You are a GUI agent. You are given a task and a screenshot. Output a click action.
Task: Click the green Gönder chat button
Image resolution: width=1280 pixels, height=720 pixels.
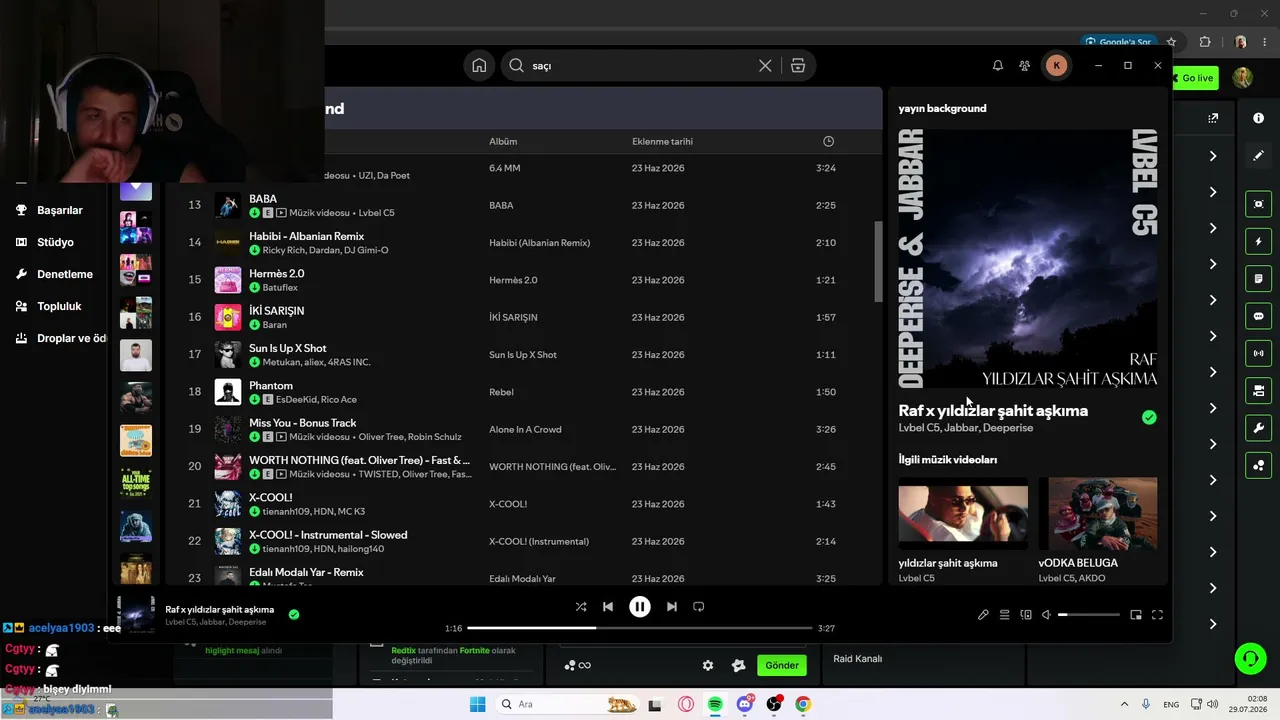click(782, 665)
